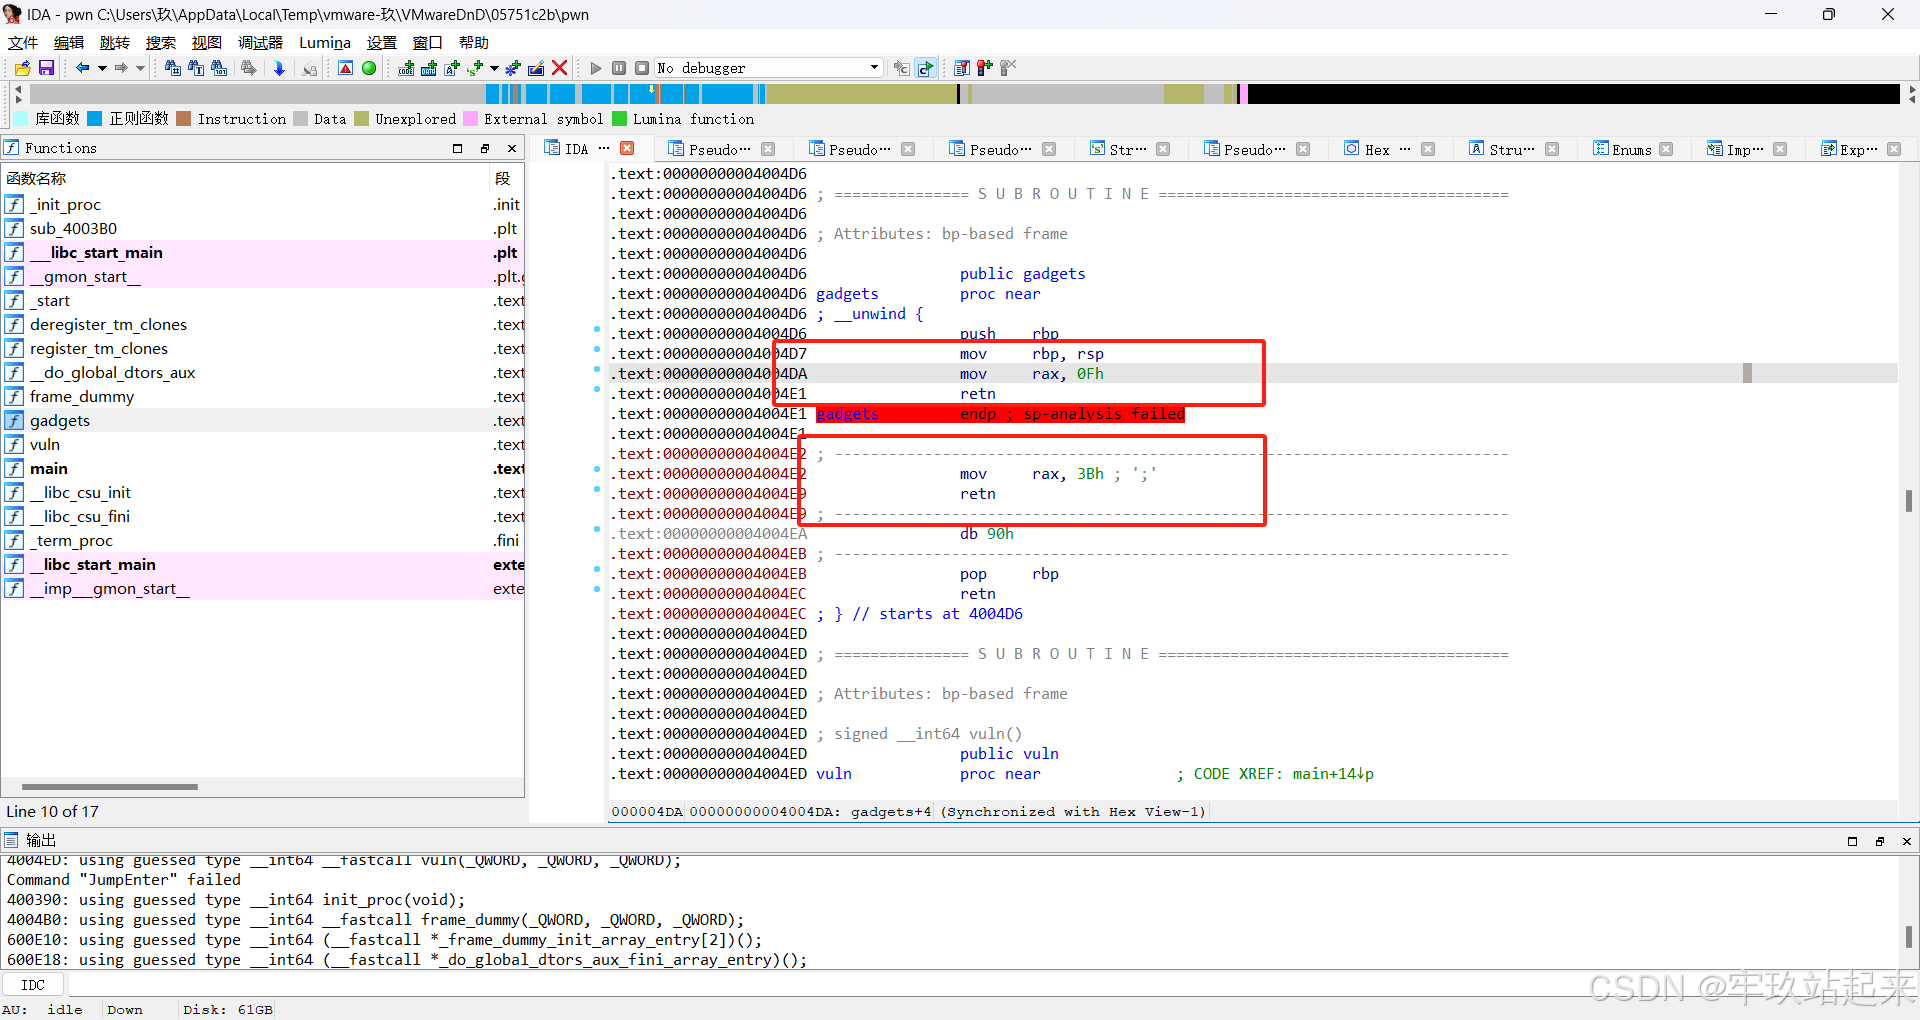Click the convert to DATA icon
1920x1020 pixels.
pyautogui.click(x=429, y=68)
